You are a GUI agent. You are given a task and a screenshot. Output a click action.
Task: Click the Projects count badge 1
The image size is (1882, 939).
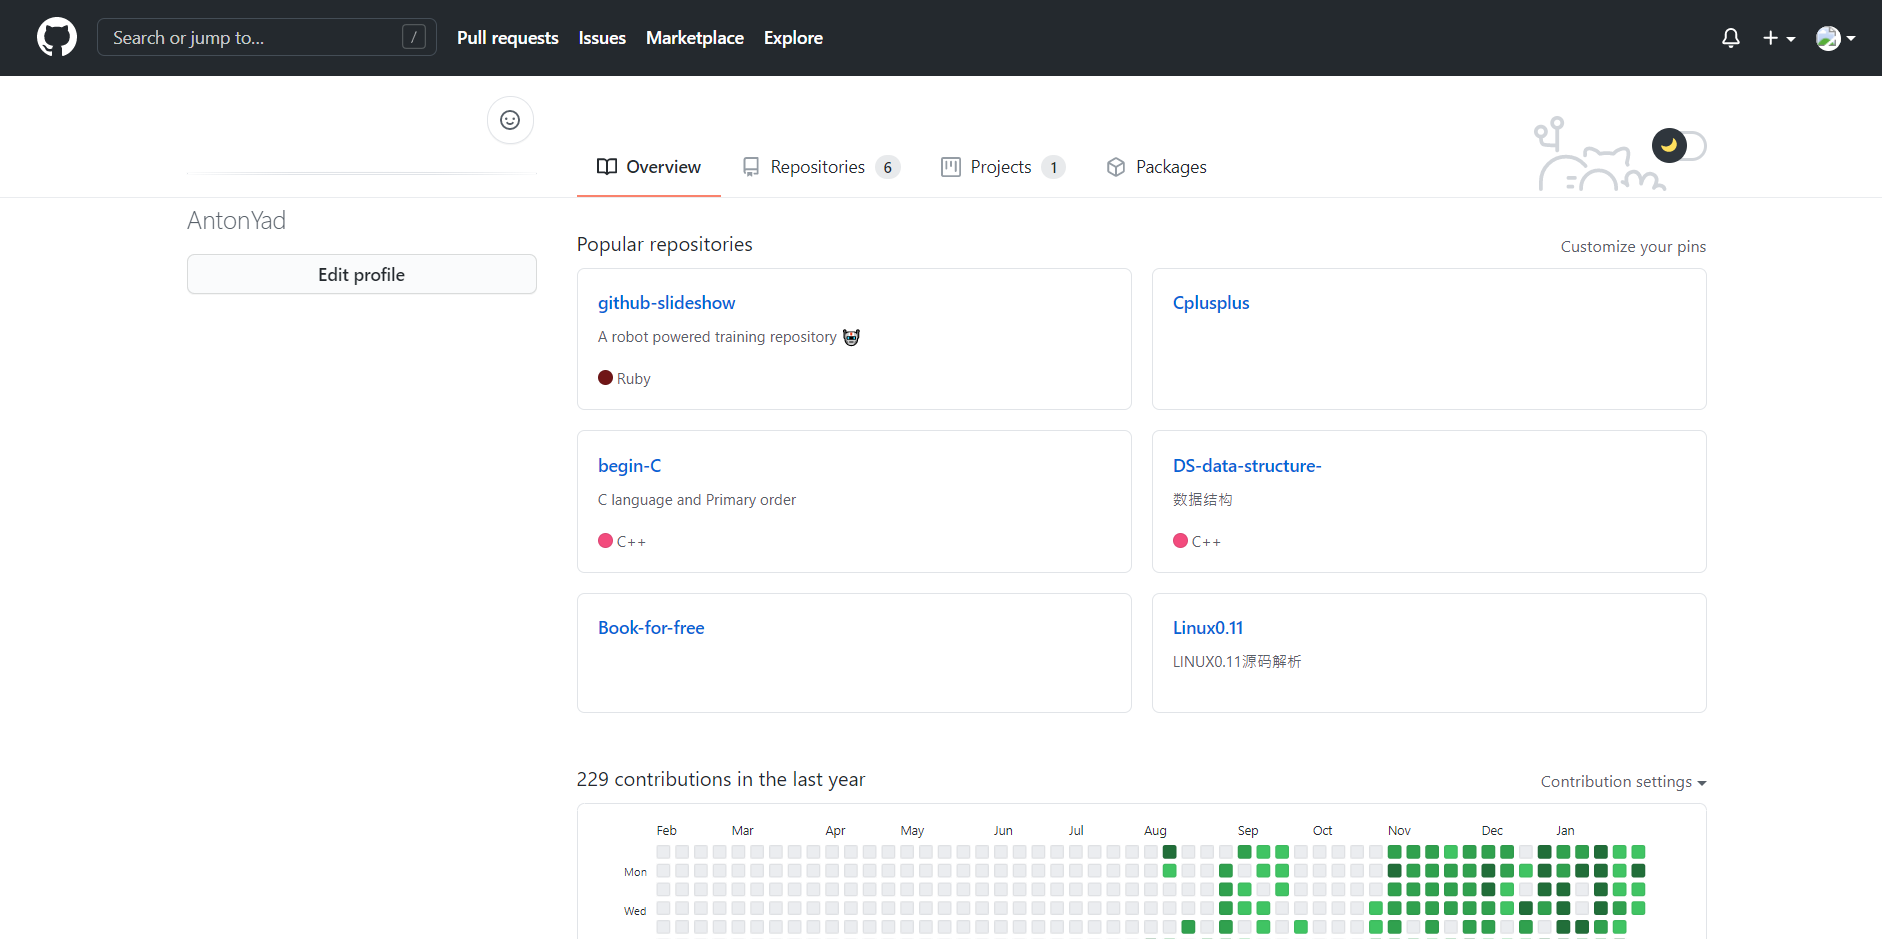pos(1053,167)
